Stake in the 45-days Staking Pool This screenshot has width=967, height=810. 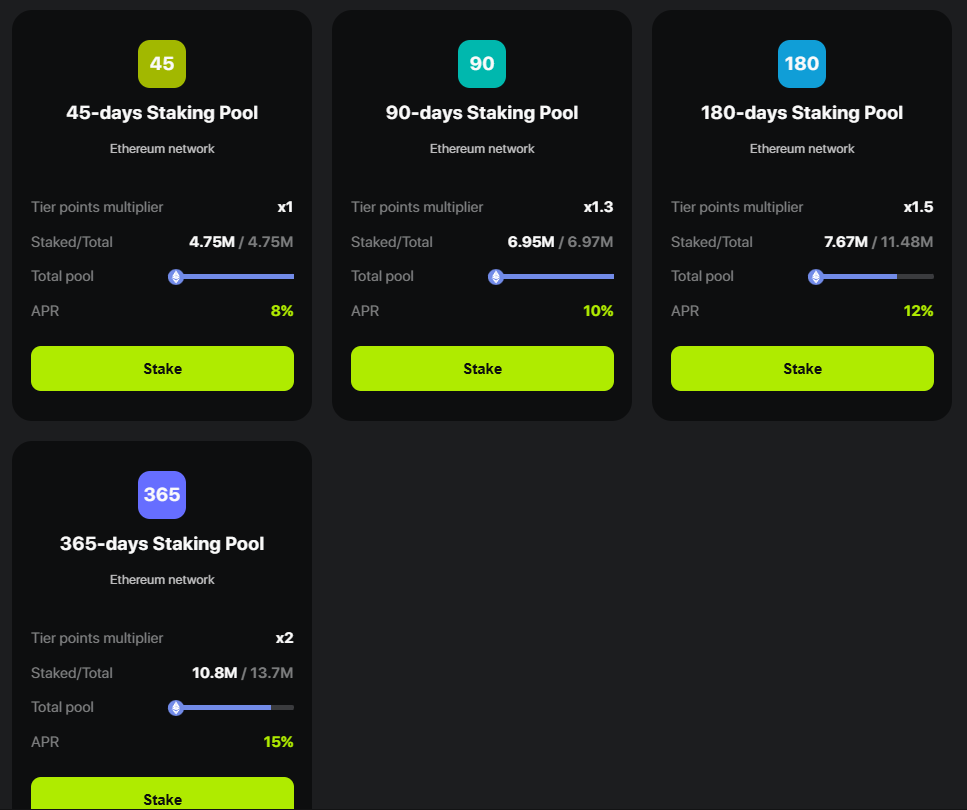[x=162, y=368]
